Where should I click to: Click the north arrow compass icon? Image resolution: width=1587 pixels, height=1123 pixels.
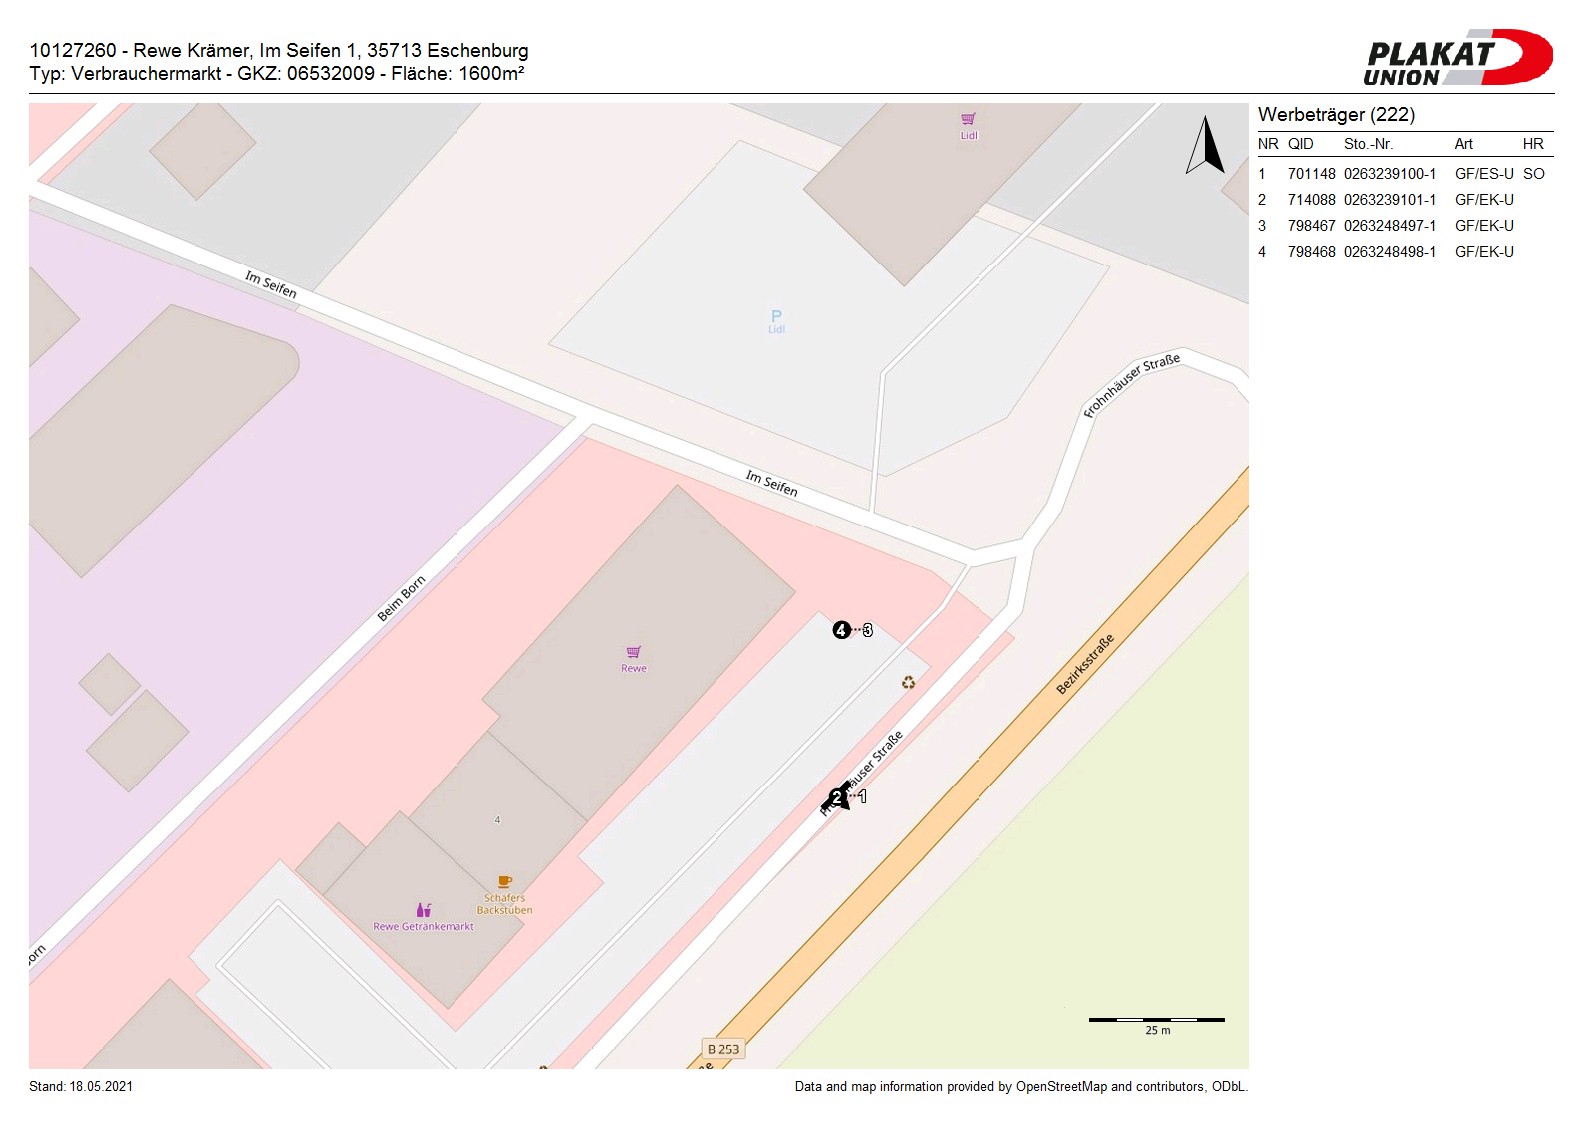[x=1207, y=146]
